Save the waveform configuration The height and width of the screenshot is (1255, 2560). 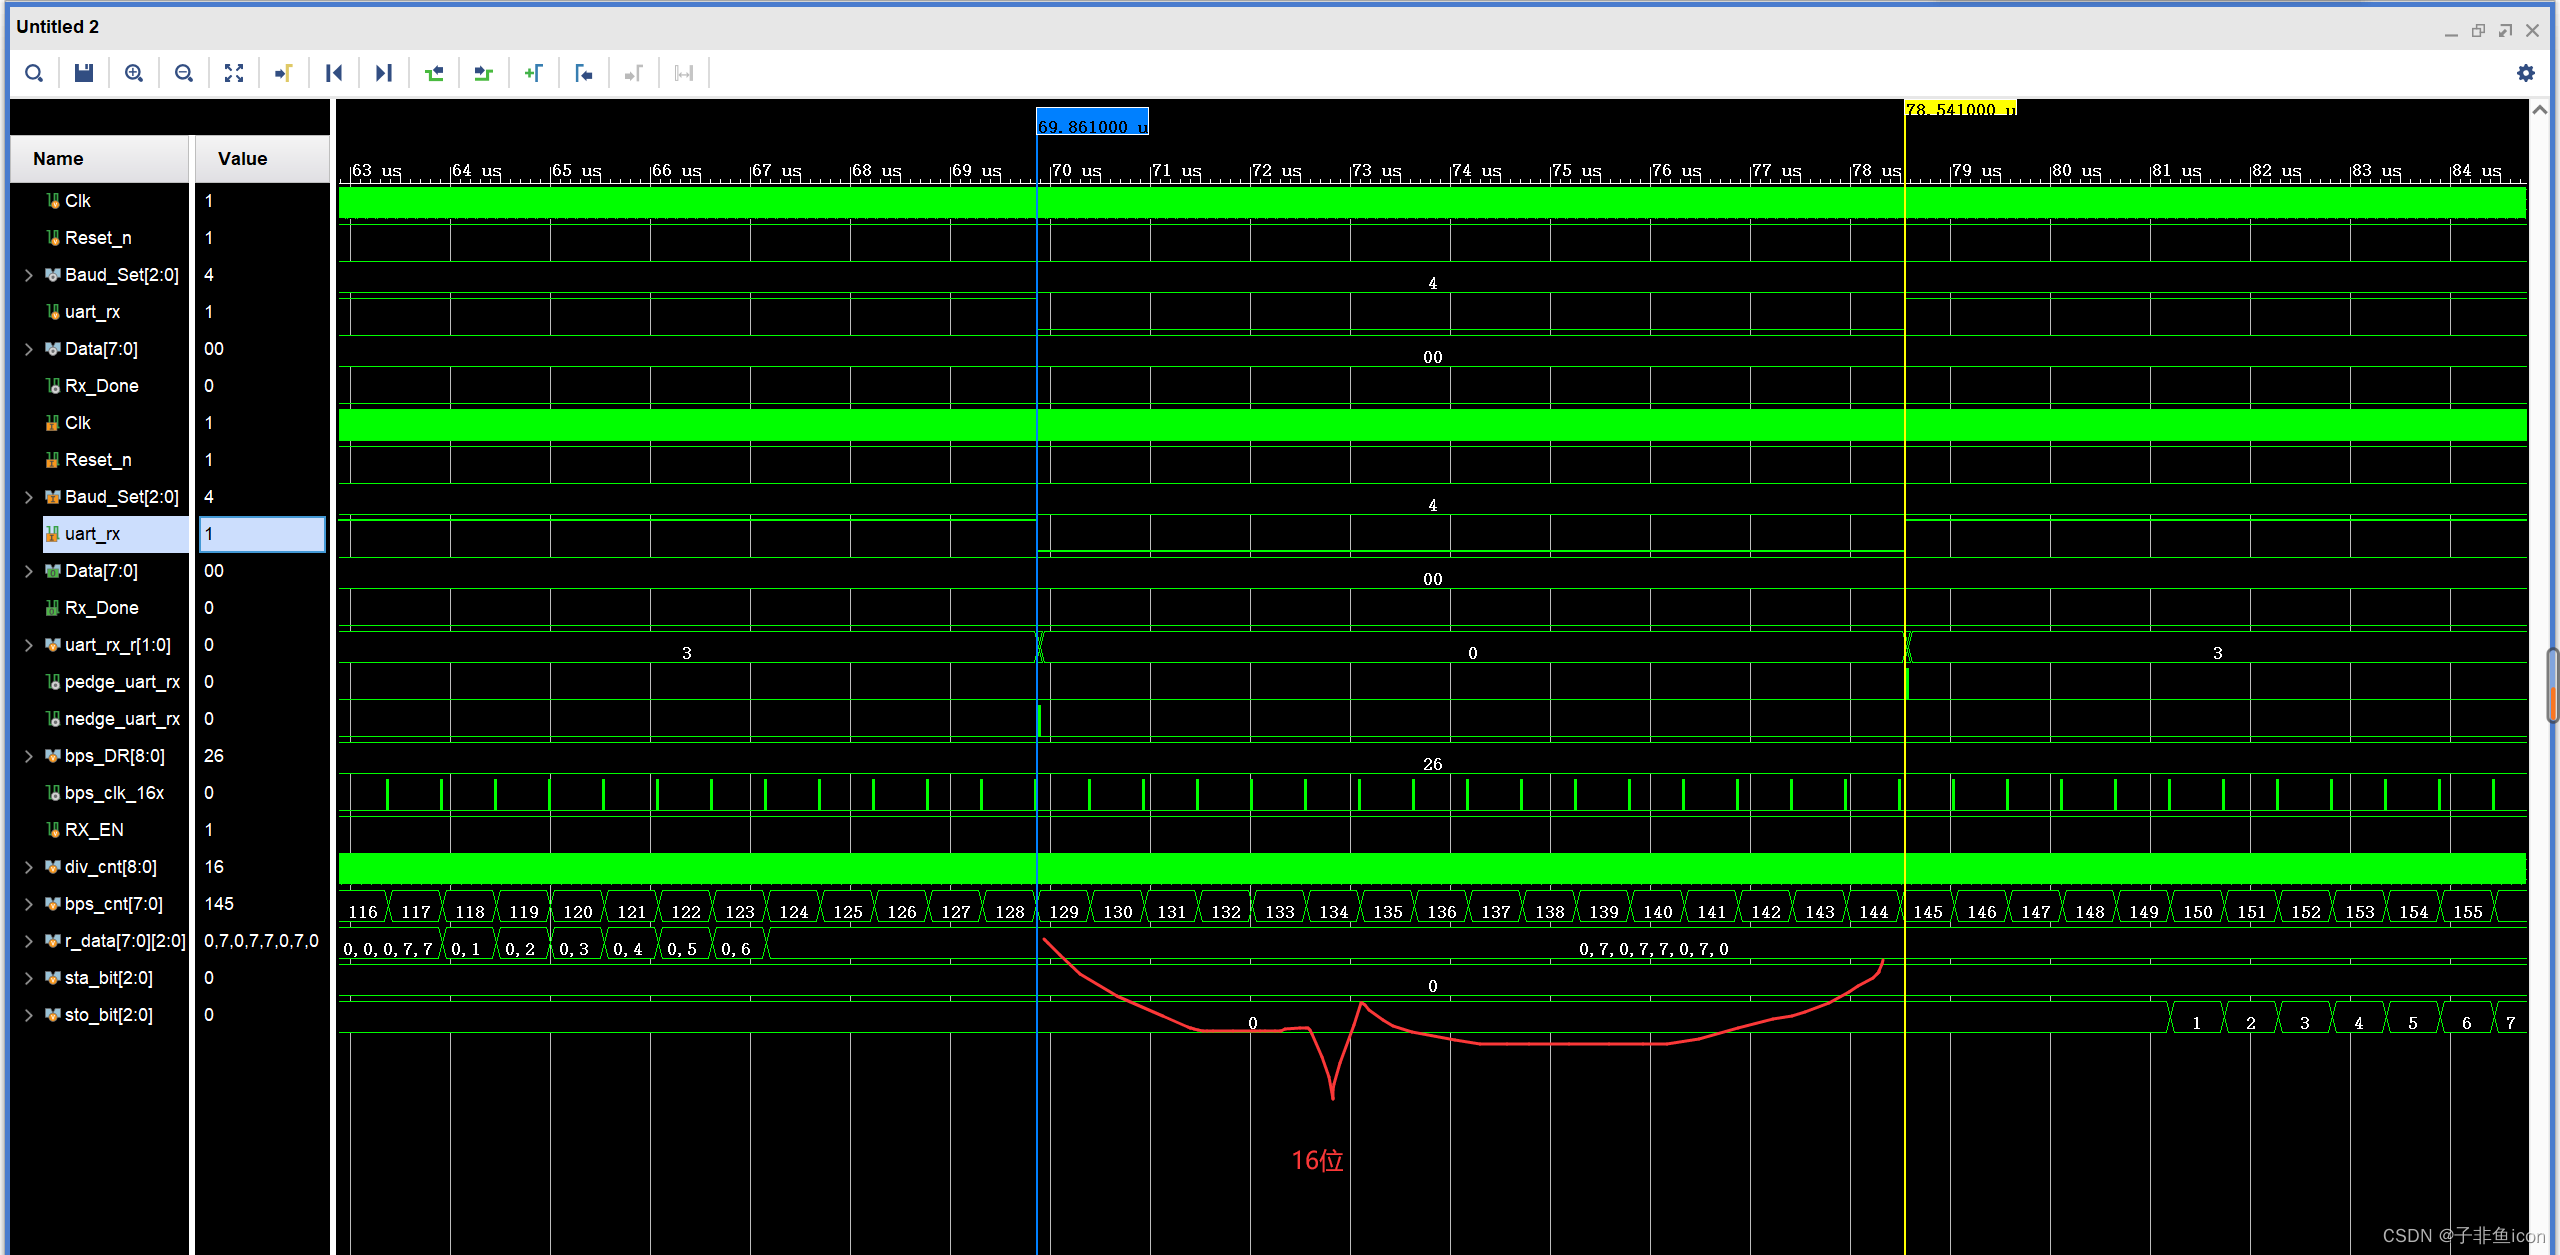(x=84, y=73)
